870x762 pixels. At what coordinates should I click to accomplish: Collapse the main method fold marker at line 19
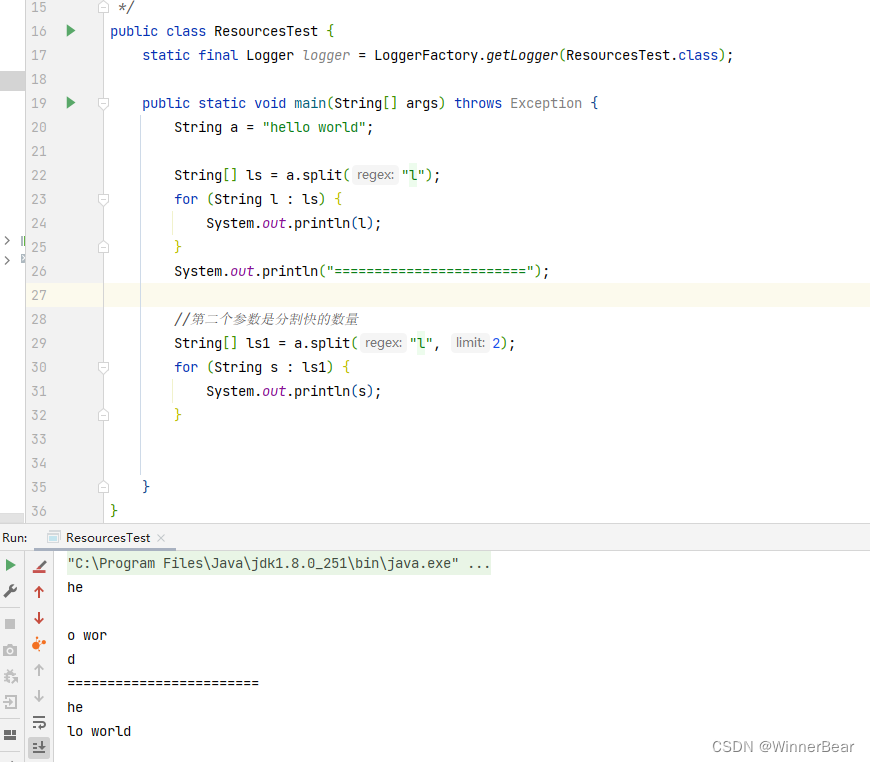[103, 103]
